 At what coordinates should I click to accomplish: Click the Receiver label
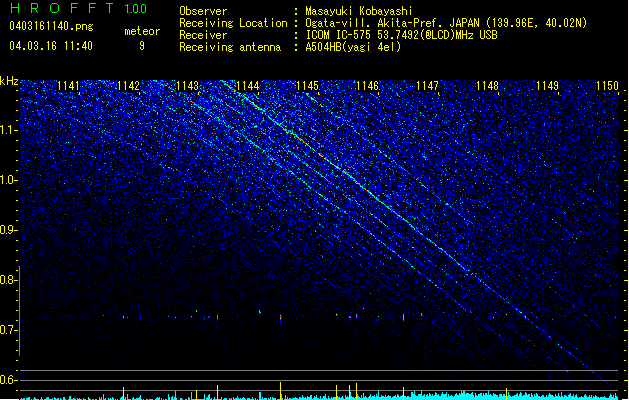click(203, 35)
